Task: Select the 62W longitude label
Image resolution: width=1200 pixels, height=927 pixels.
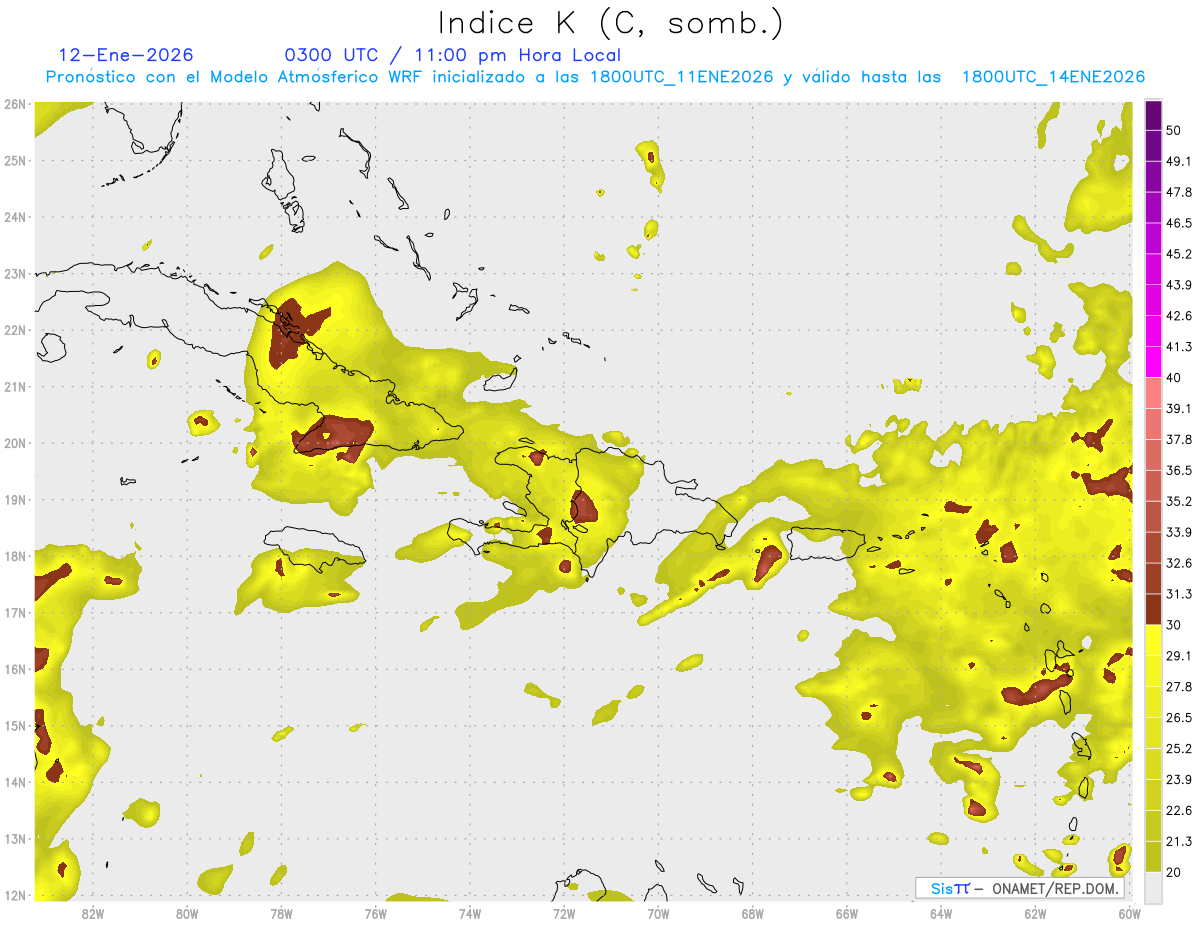Action: [1036, 913]
